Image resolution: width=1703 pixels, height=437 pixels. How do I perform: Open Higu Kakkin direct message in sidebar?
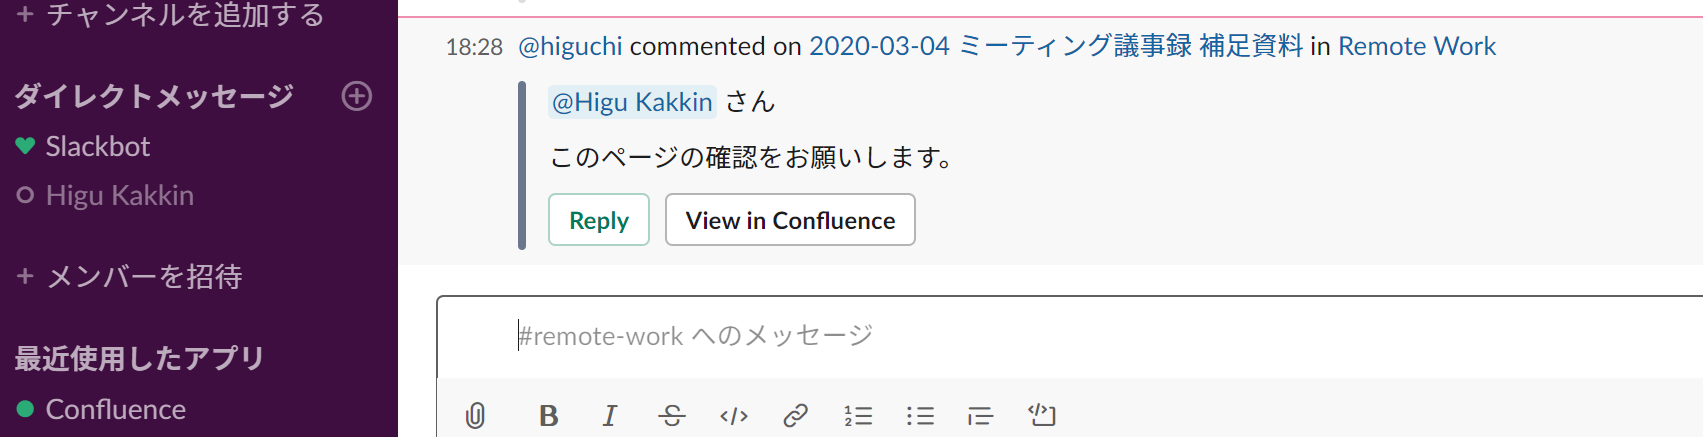tap(120, 196)
